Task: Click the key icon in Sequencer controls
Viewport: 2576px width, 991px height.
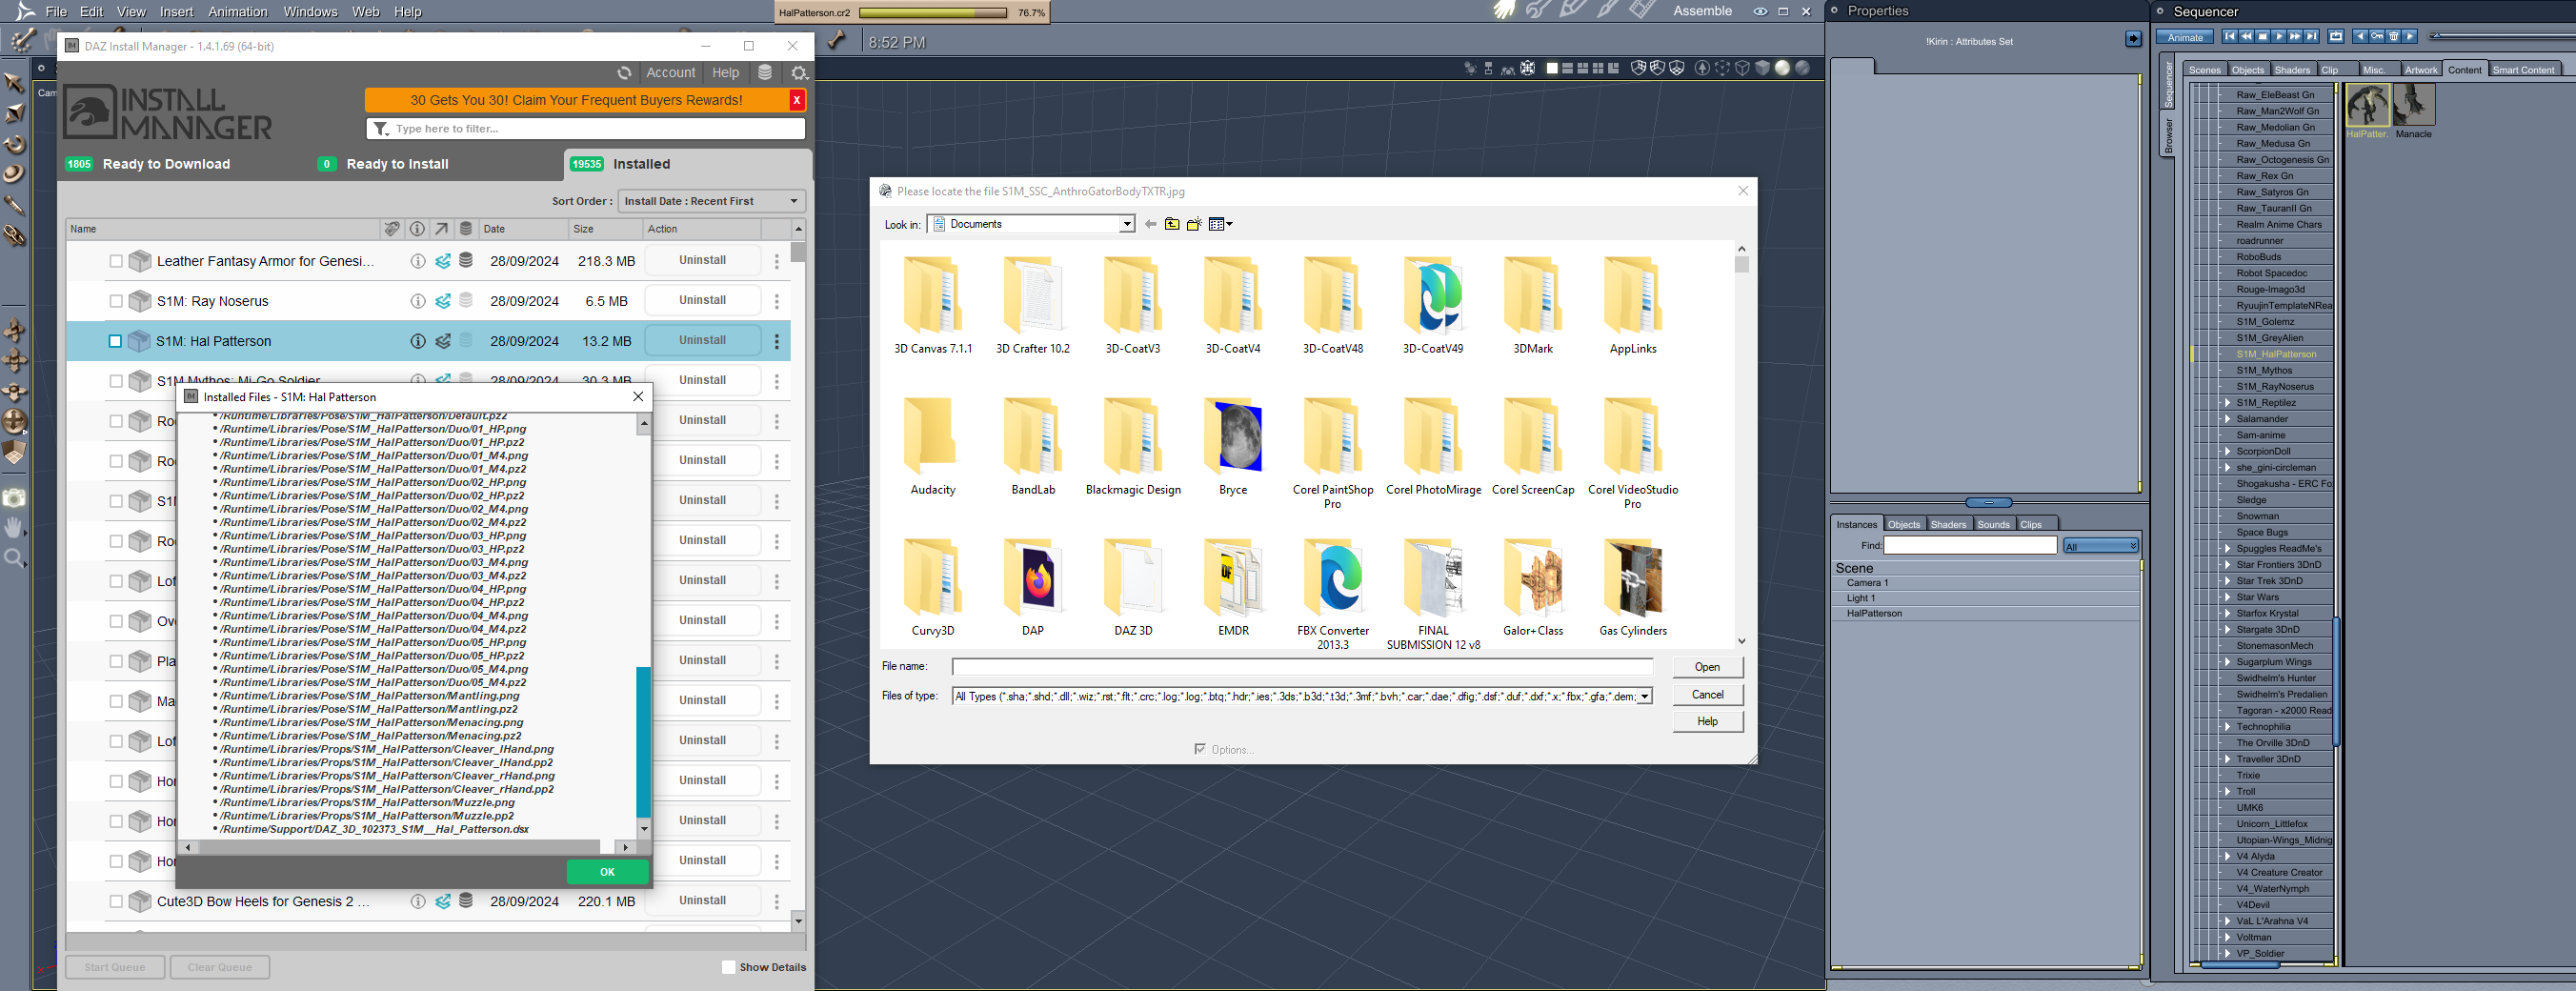Action: [2377, 37]
